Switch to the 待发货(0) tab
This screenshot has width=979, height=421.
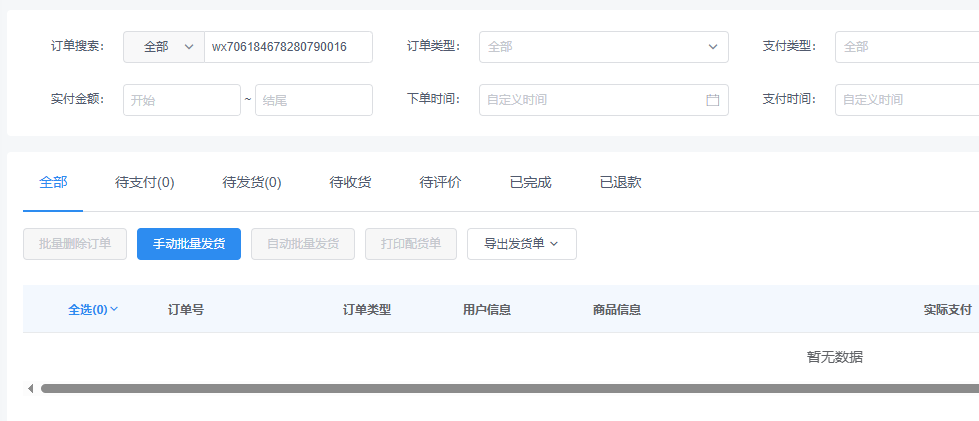[252, 182]
